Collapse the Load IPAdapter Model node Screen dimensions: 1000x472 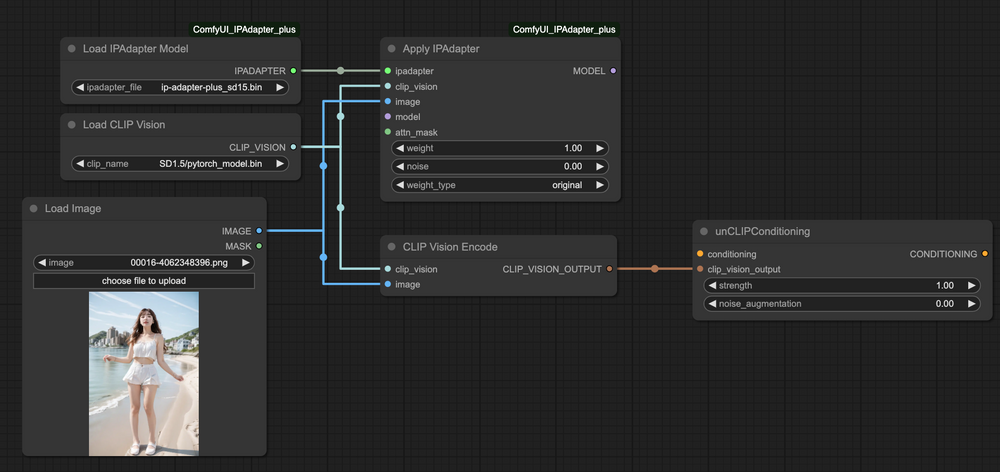72,48
